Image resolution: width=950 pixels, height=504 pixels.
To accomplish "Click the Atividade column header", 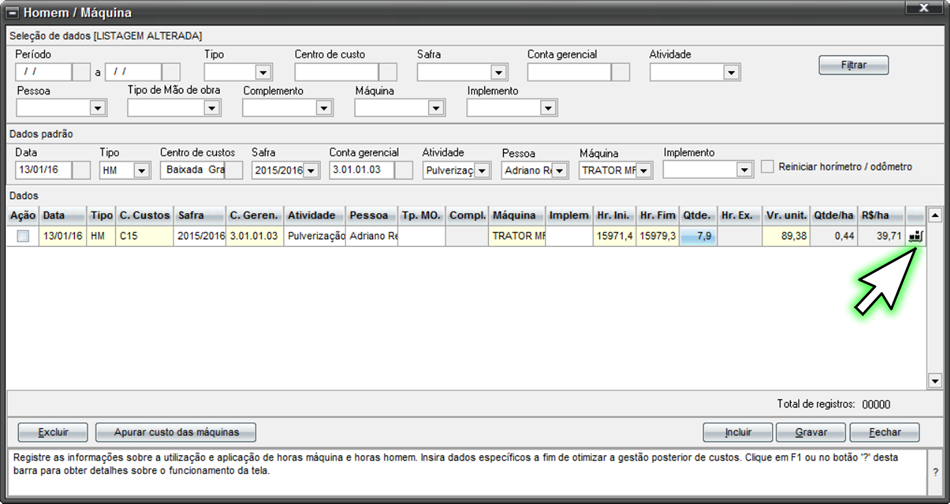I will coord(315,216).
